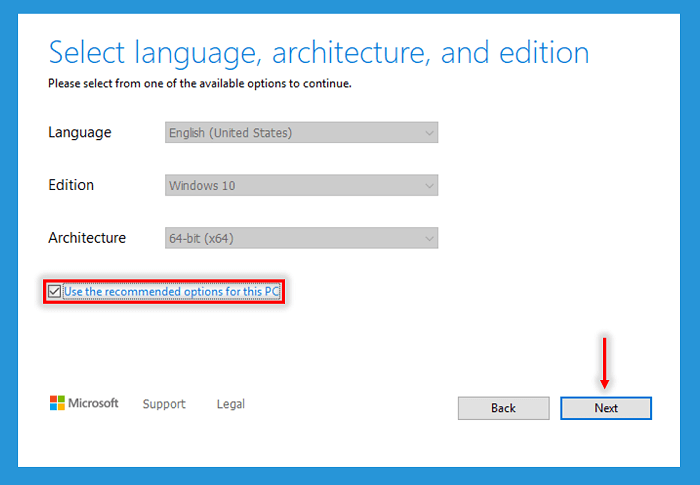
Task: Click the 'Please select from one' instruction text
Action: 200,84
